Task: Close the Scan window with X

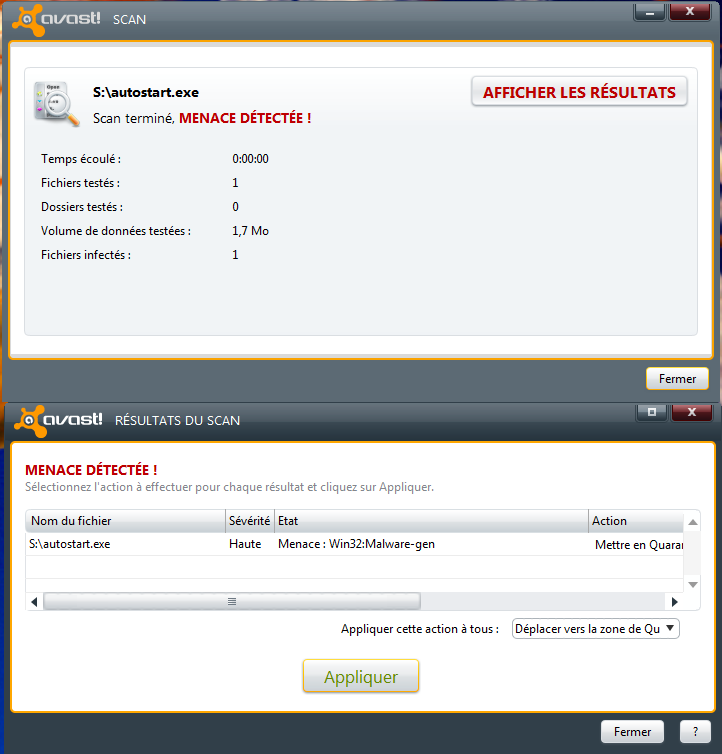Action: [x=690, y=12]
